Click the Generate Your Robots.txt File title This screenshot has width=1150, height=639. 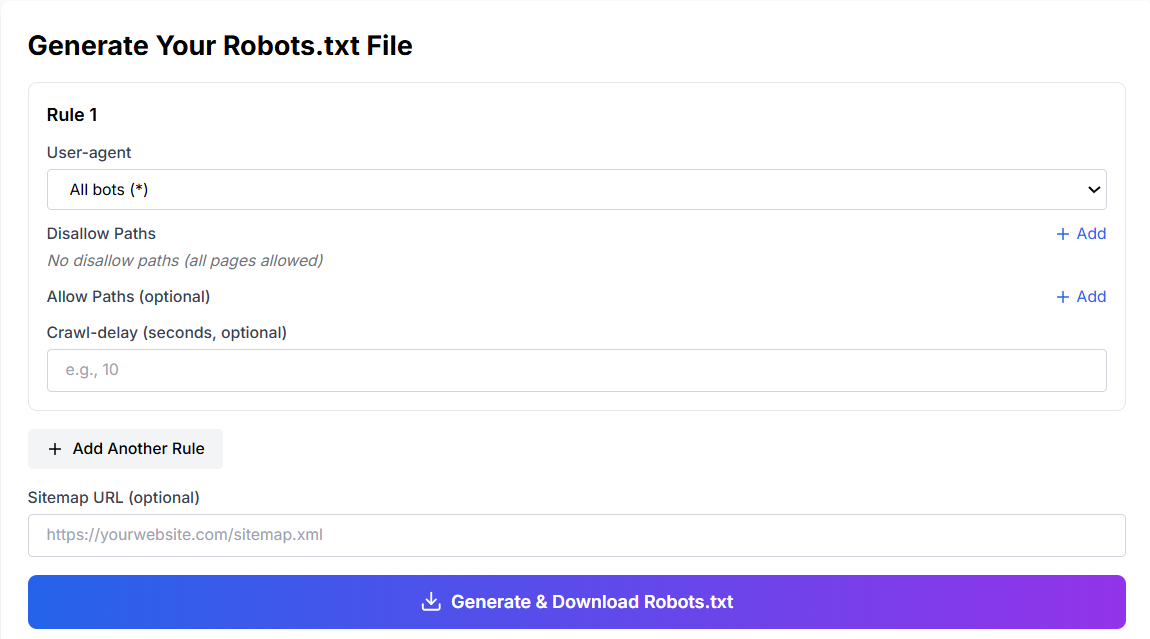point(221,45)
